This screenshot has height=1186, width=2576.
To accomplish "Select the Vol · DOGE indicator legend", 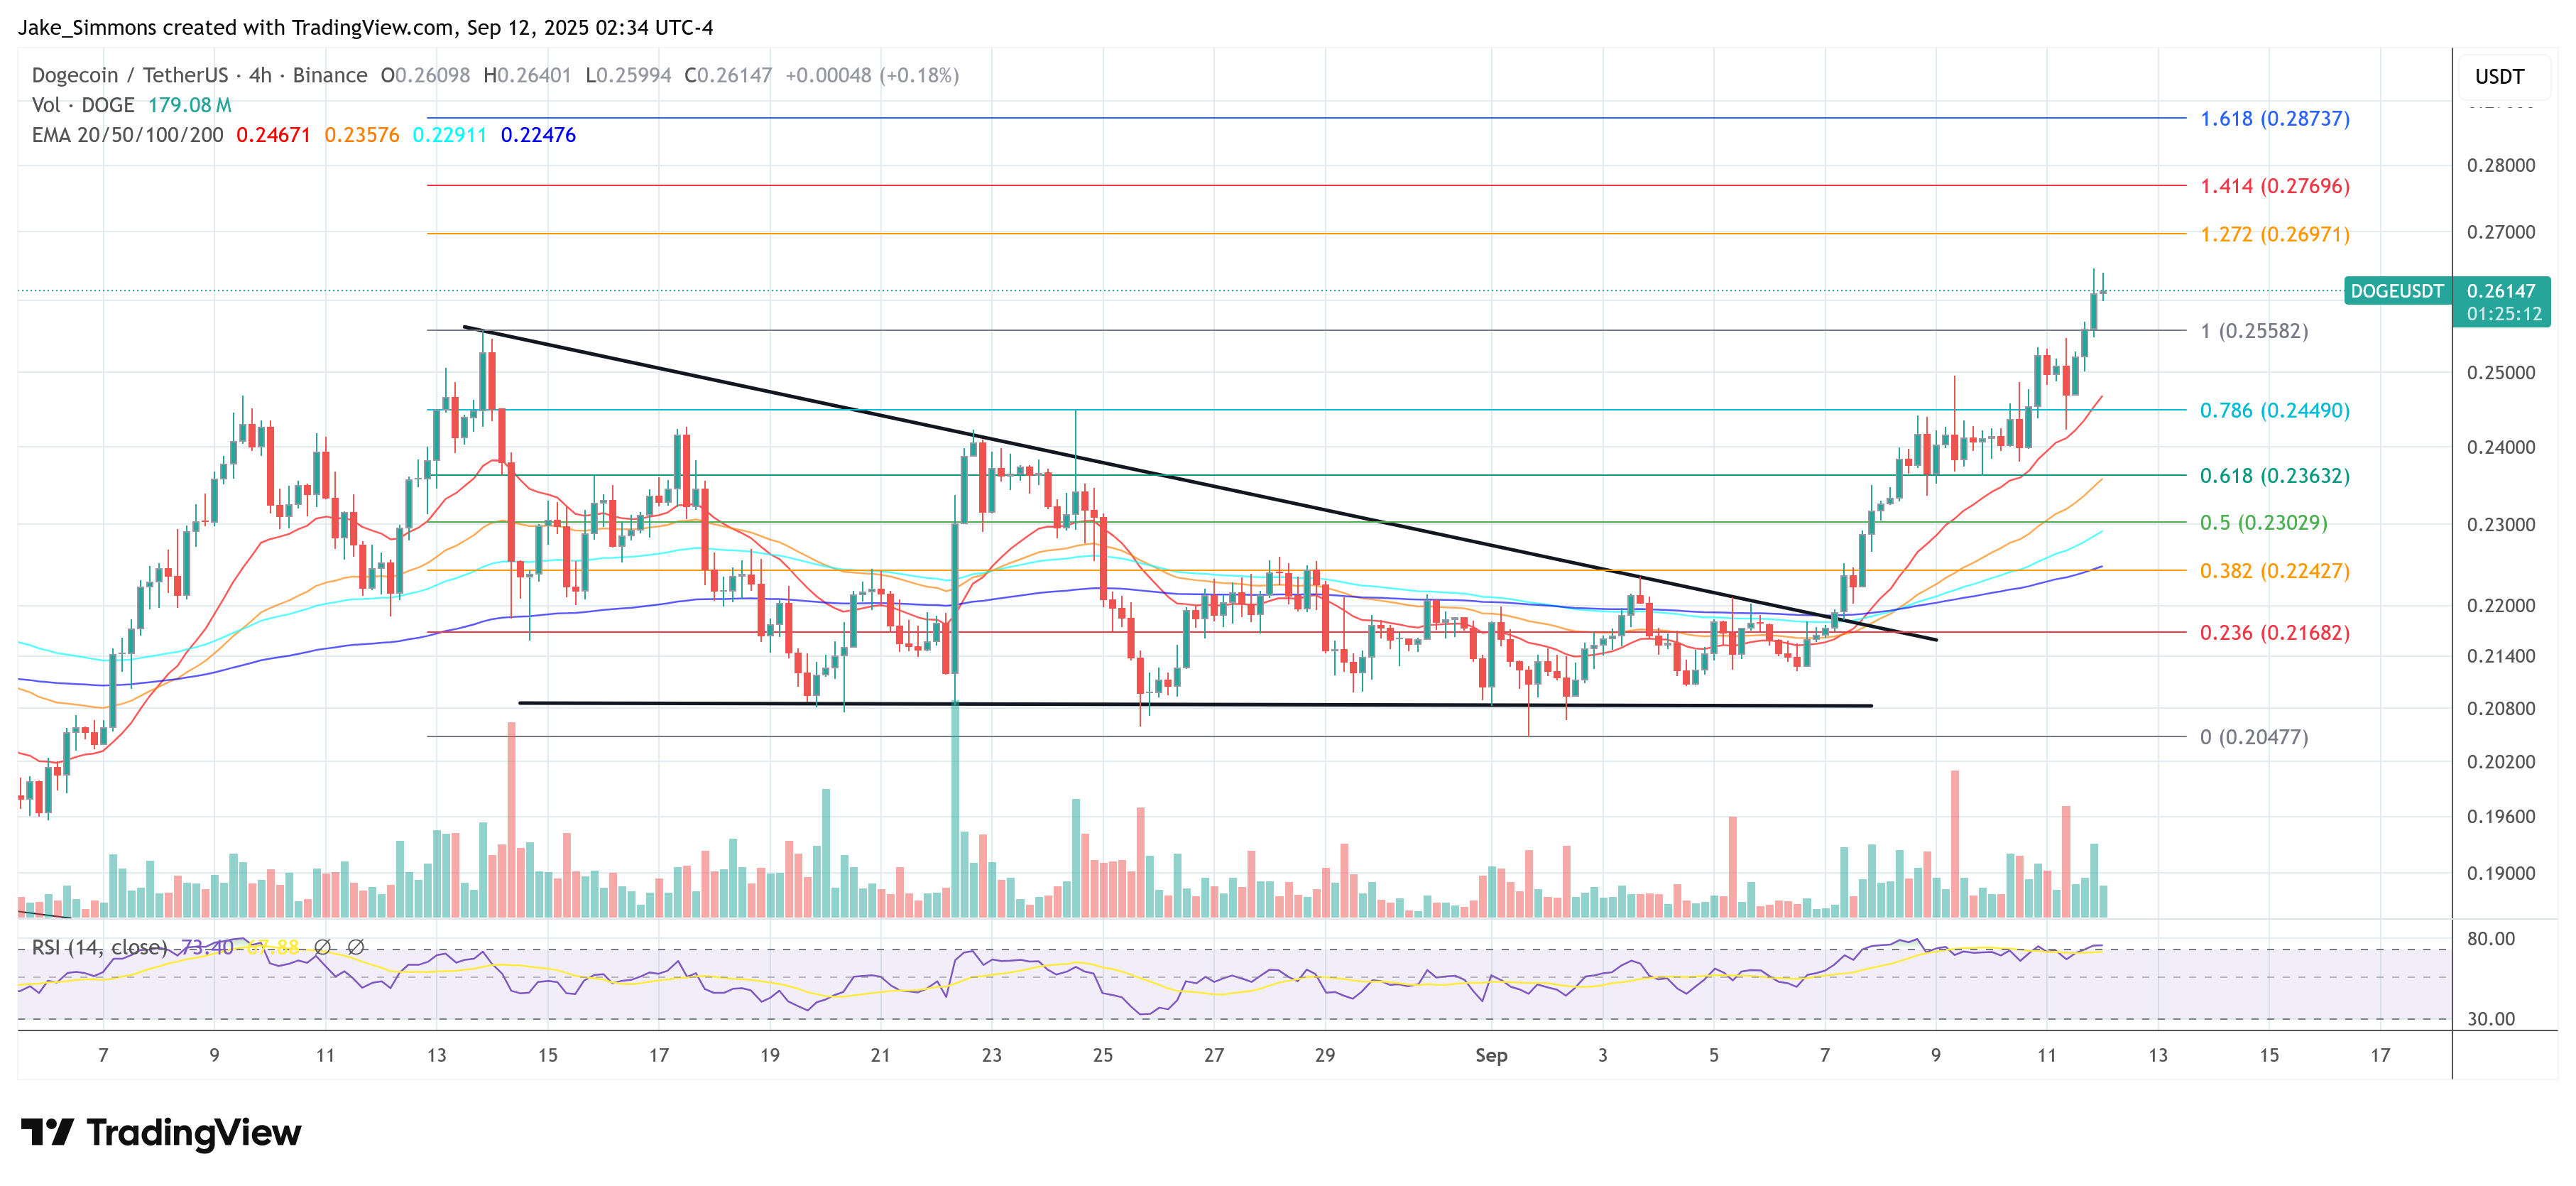I will pos(83,105).
